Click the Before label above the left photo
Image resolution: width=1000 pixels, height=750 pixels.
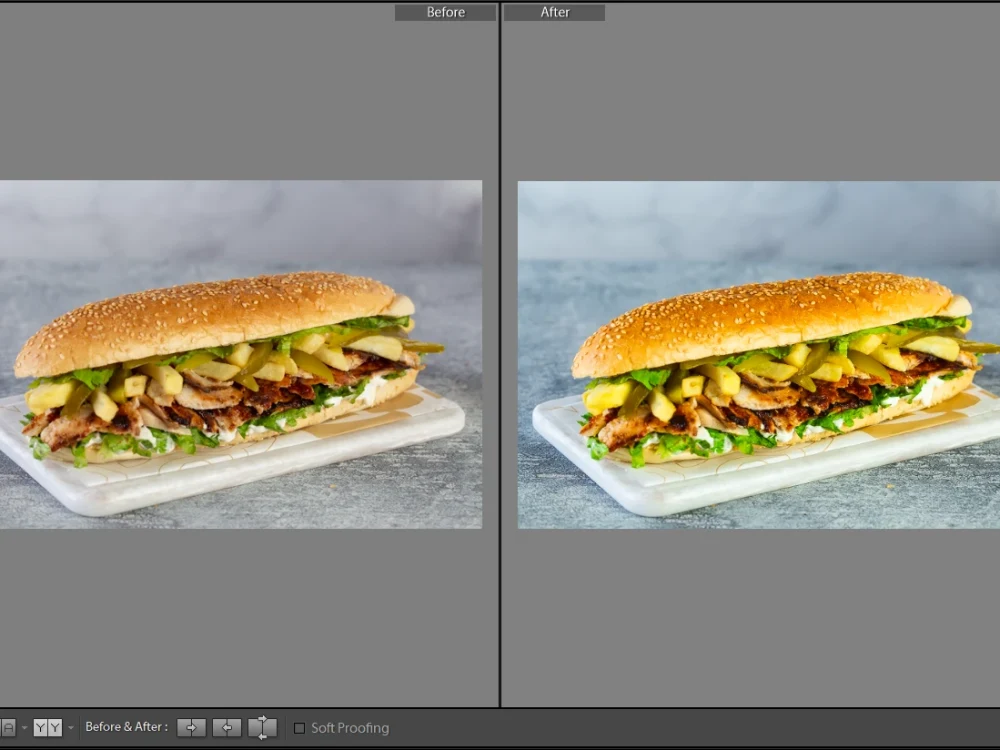tap(445, 12)
